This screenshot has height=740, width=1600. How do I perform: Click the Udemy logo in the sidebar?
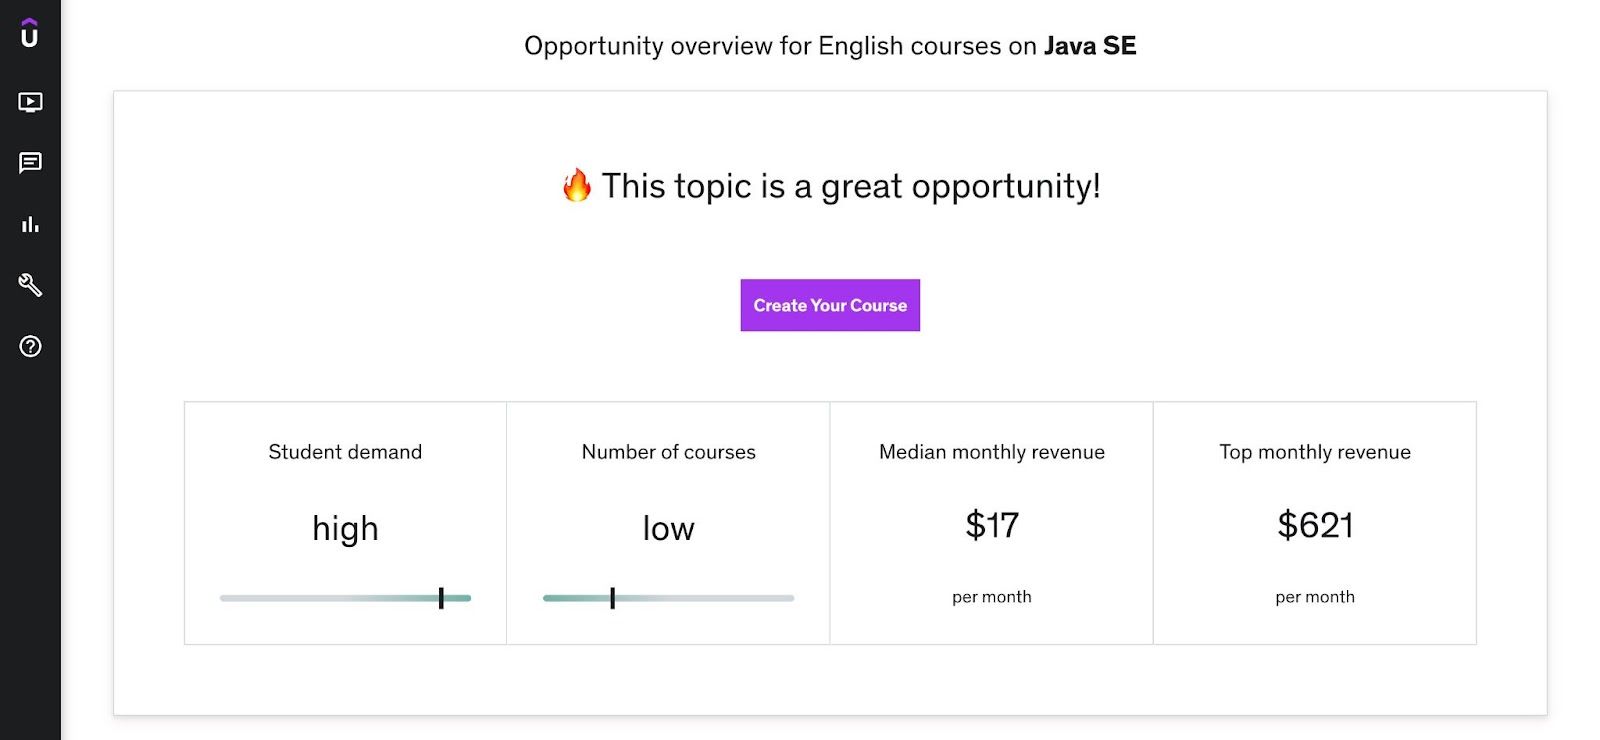pos(30,34)
